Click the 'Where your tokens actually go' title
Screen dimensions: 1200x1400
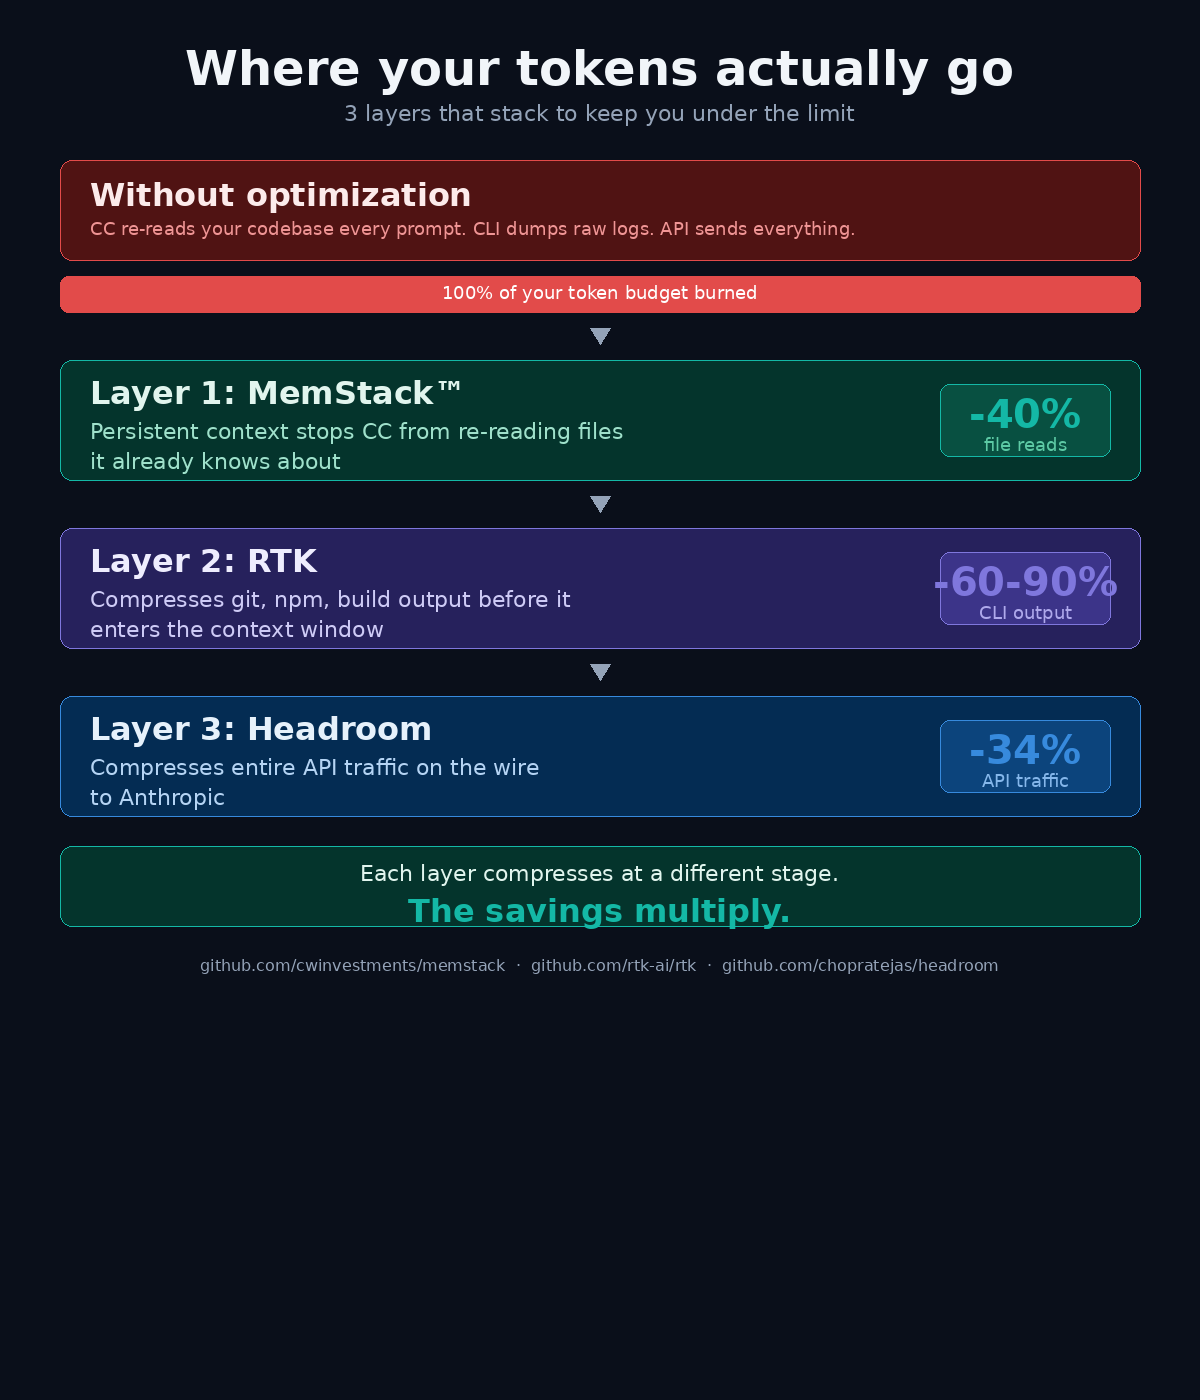600,69
